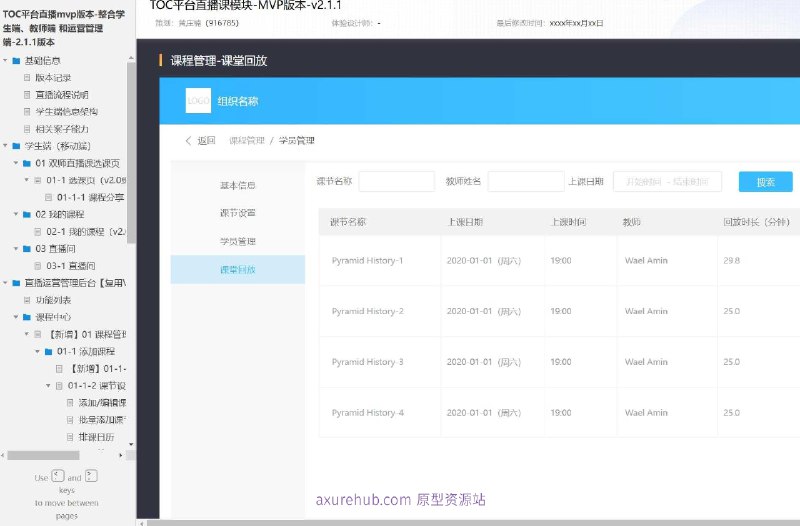Click the 03 直播间 folder icon
Screen dimensions: 800x526
coord(27,248)
